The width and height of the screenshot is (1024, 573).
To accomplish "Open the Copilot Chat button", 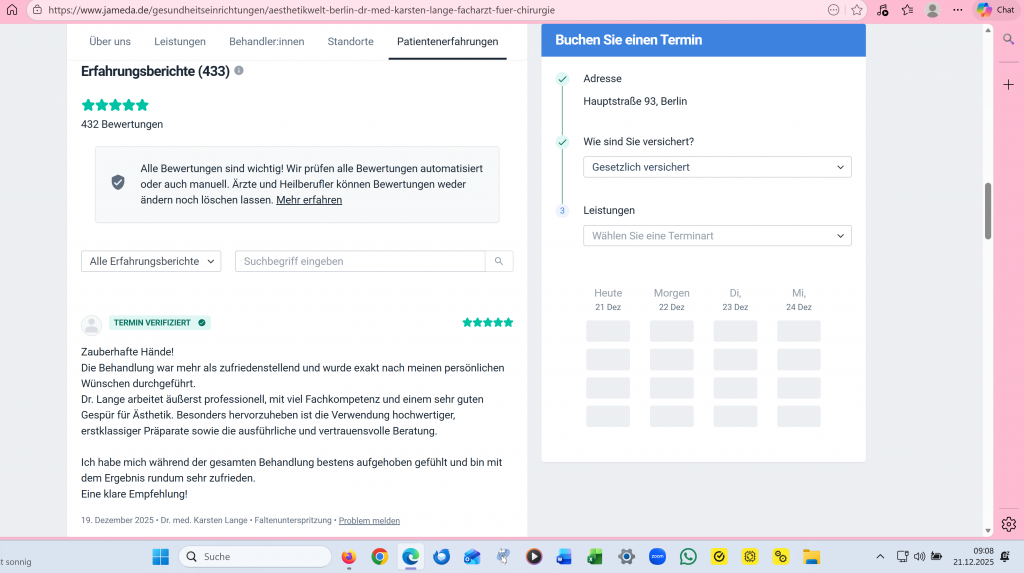I will pyautogui.click(x=995, y=10).
